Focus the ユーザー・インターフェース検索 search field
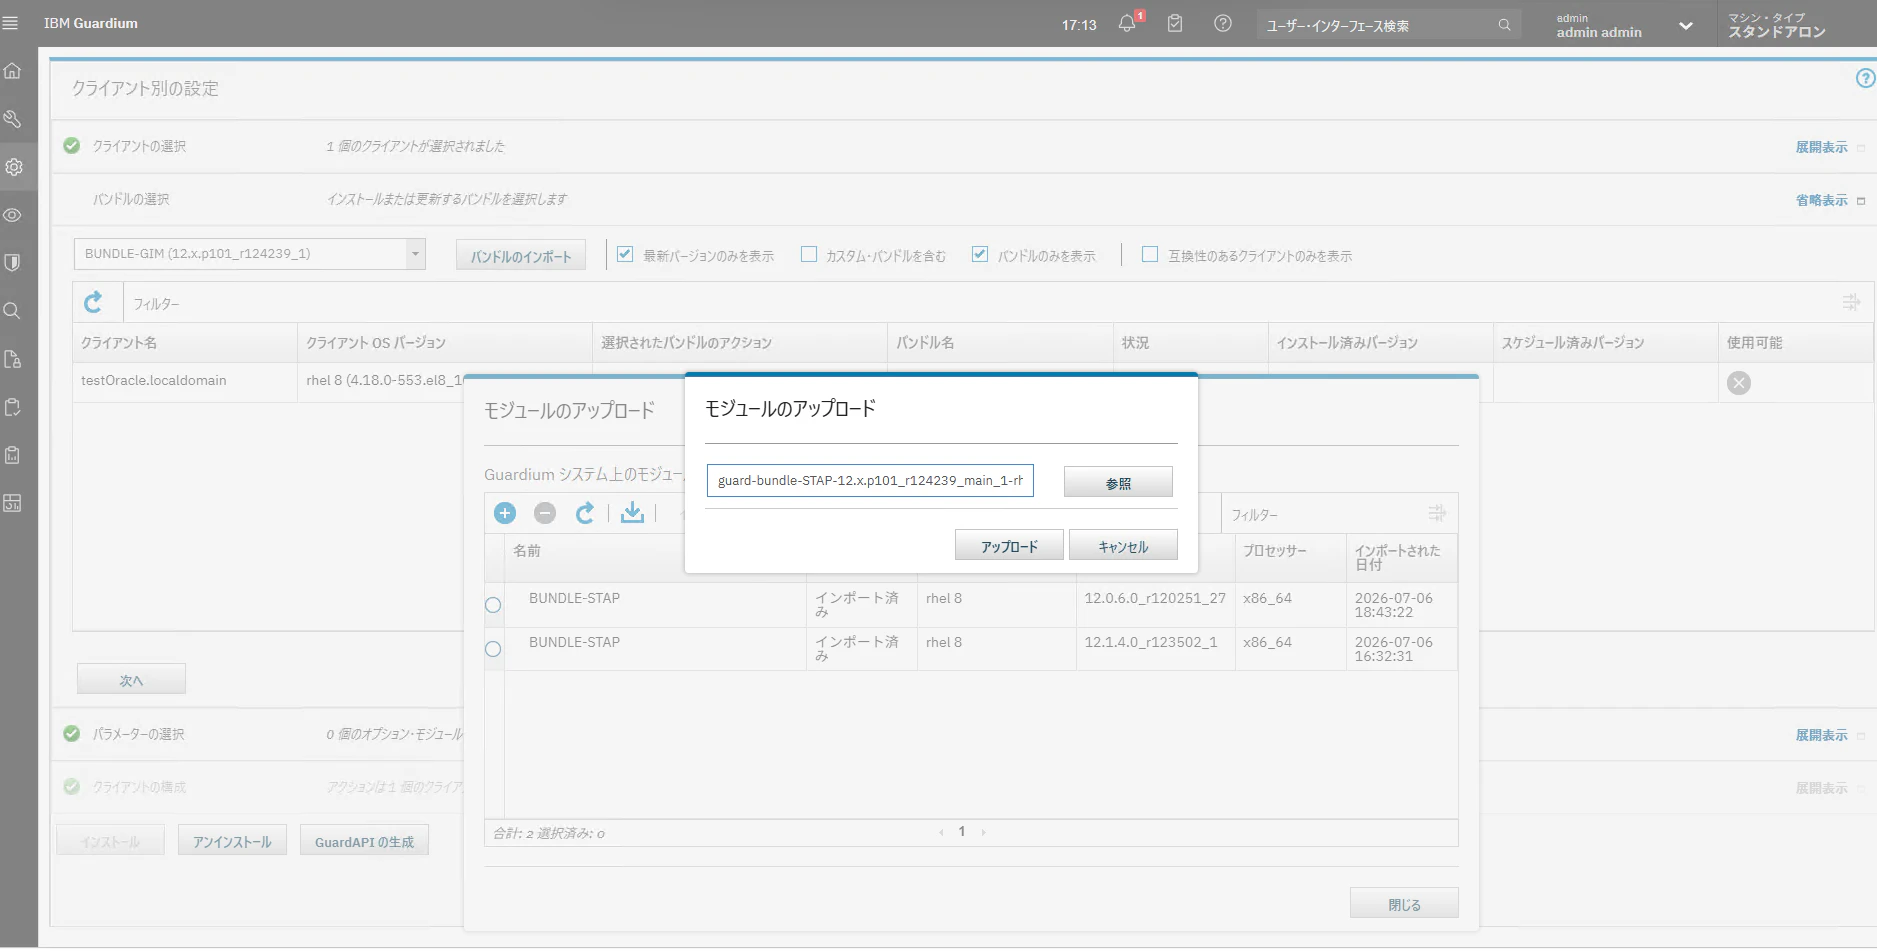Screen dimensions: 1877x951 pos(1377,25)
